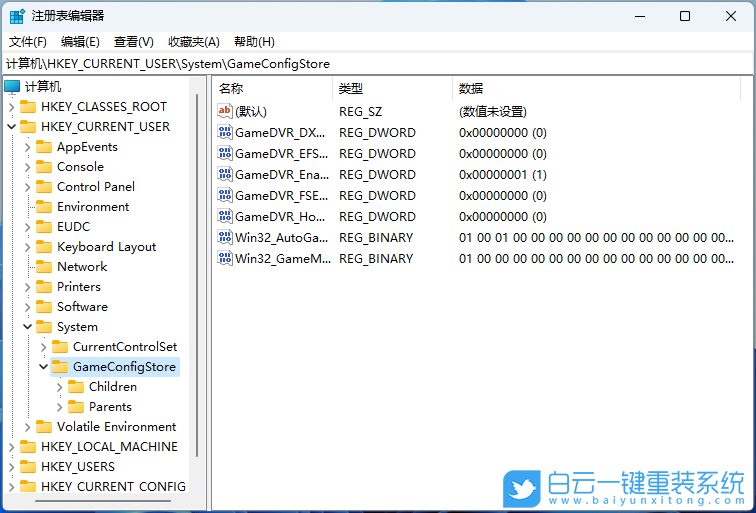Viewport: 756px width, 513px height.
Task: Select the Volatile Environment key label
Action: click(x=117, y=427)
